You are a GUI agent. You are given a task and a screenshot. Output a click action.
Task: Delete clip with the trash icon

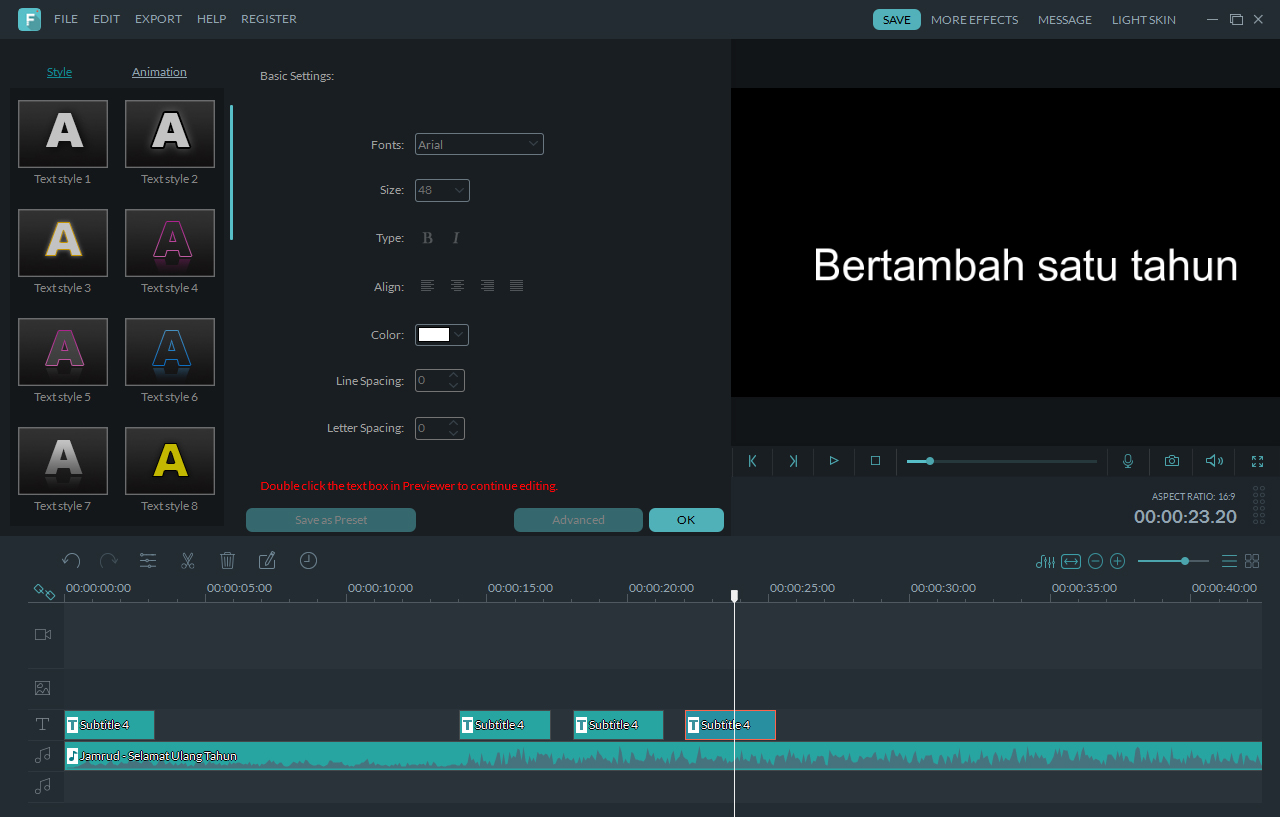[227, 561]
